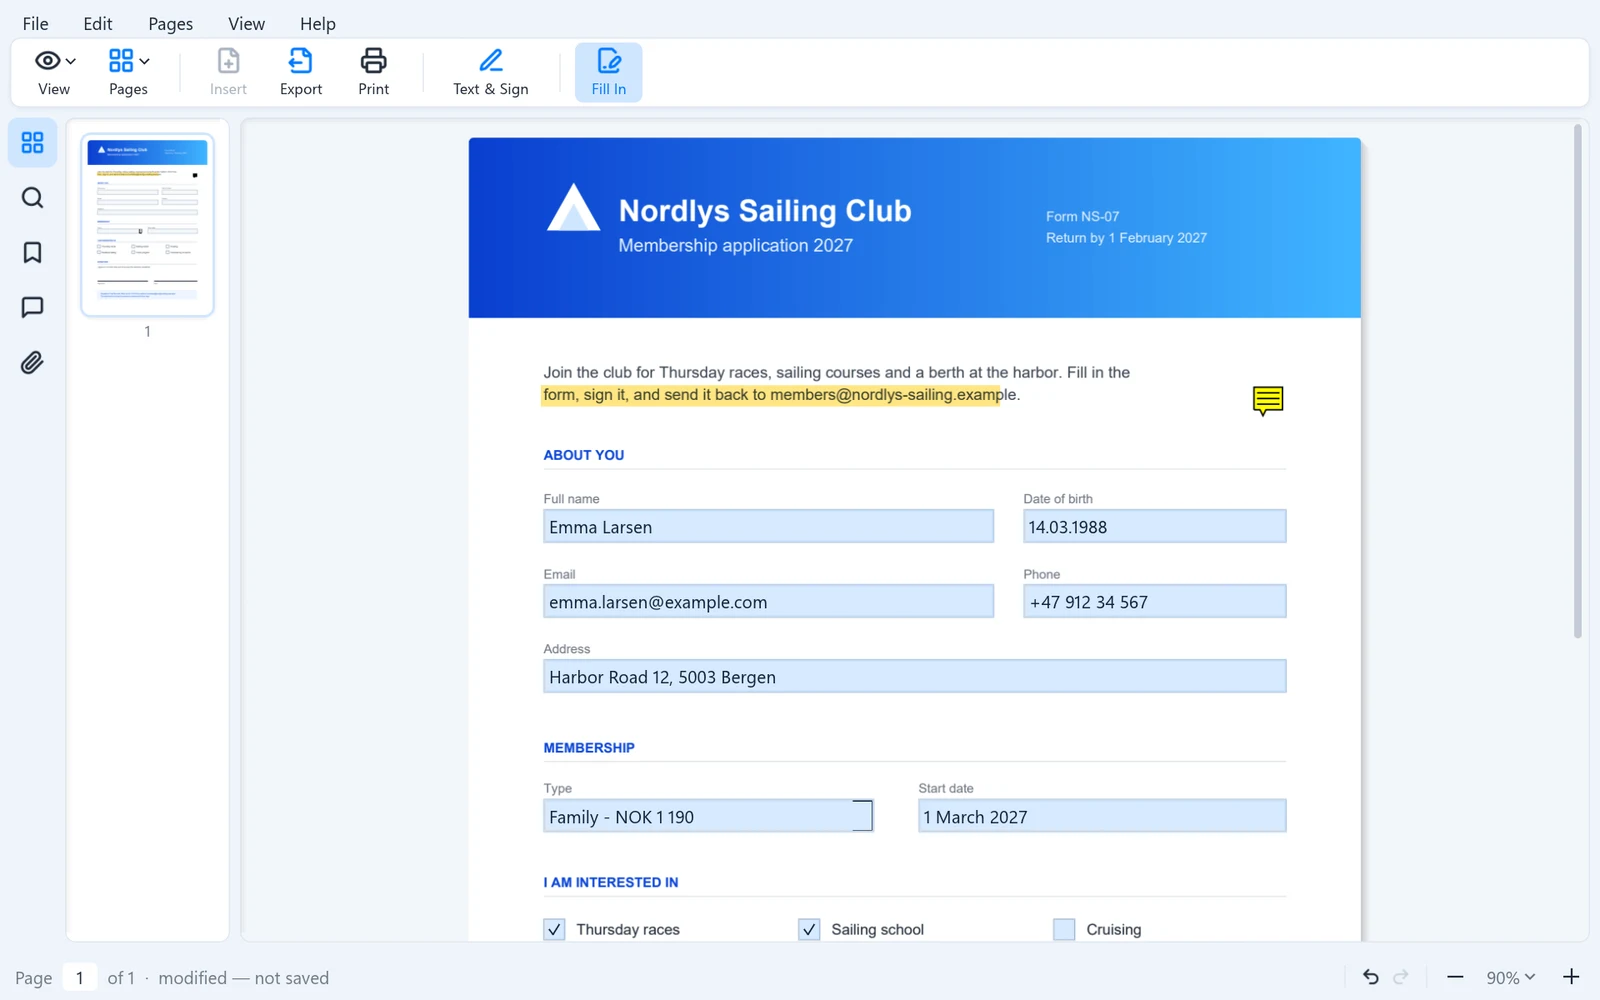Select the Text & Sign pen tool
Screen dimensions: 1600x1000
coord(491,72)
